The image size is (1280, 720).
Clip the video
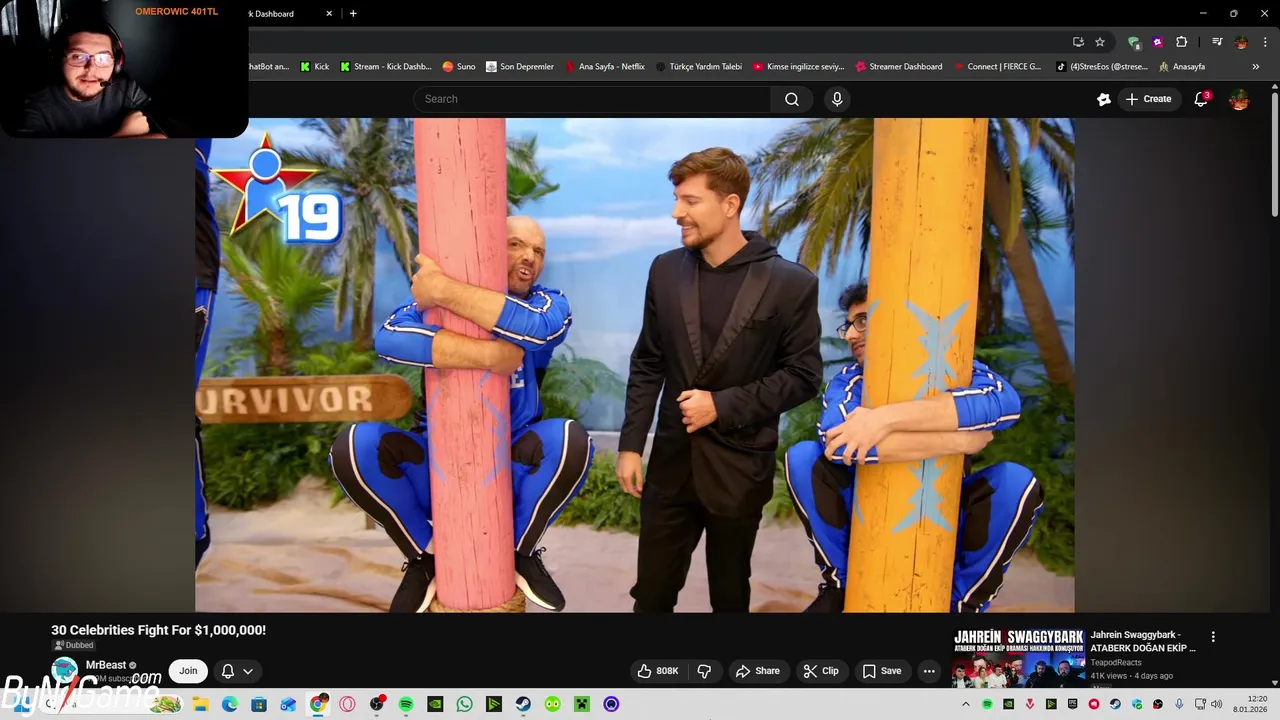tap(822, 671)
